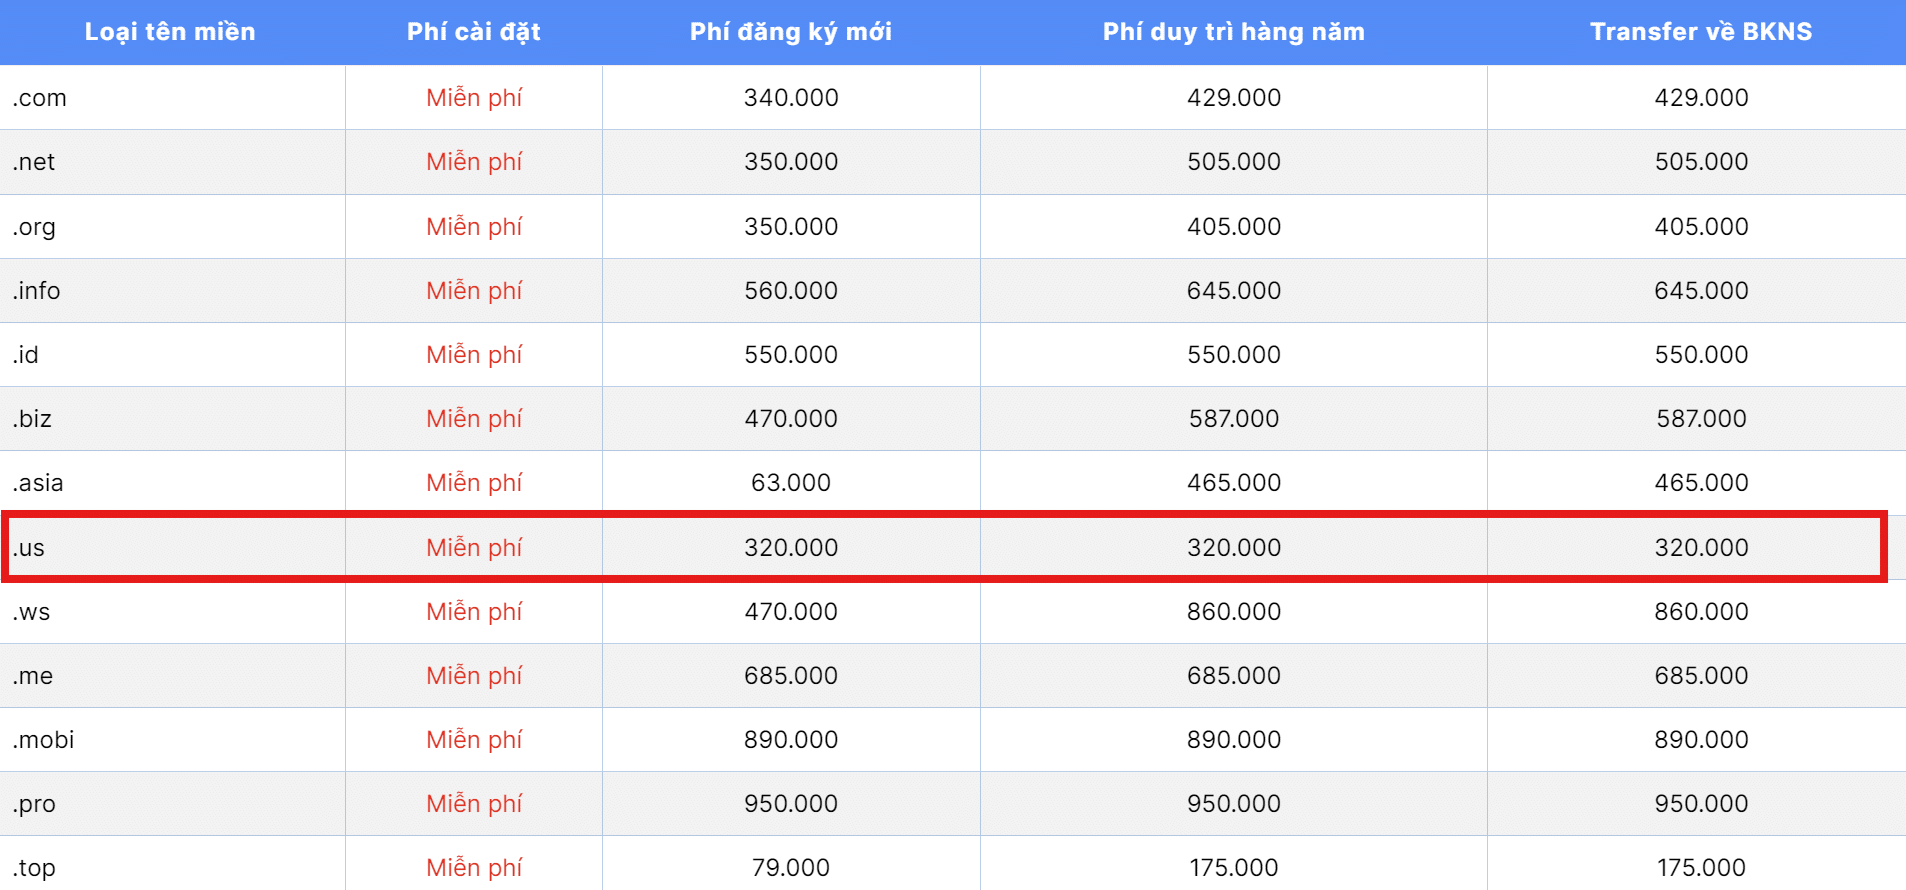This screenshot has height=890, width=1906.
Task: Click the .biz annual renewal fee 587.000
Action: tap(1233, 419)
